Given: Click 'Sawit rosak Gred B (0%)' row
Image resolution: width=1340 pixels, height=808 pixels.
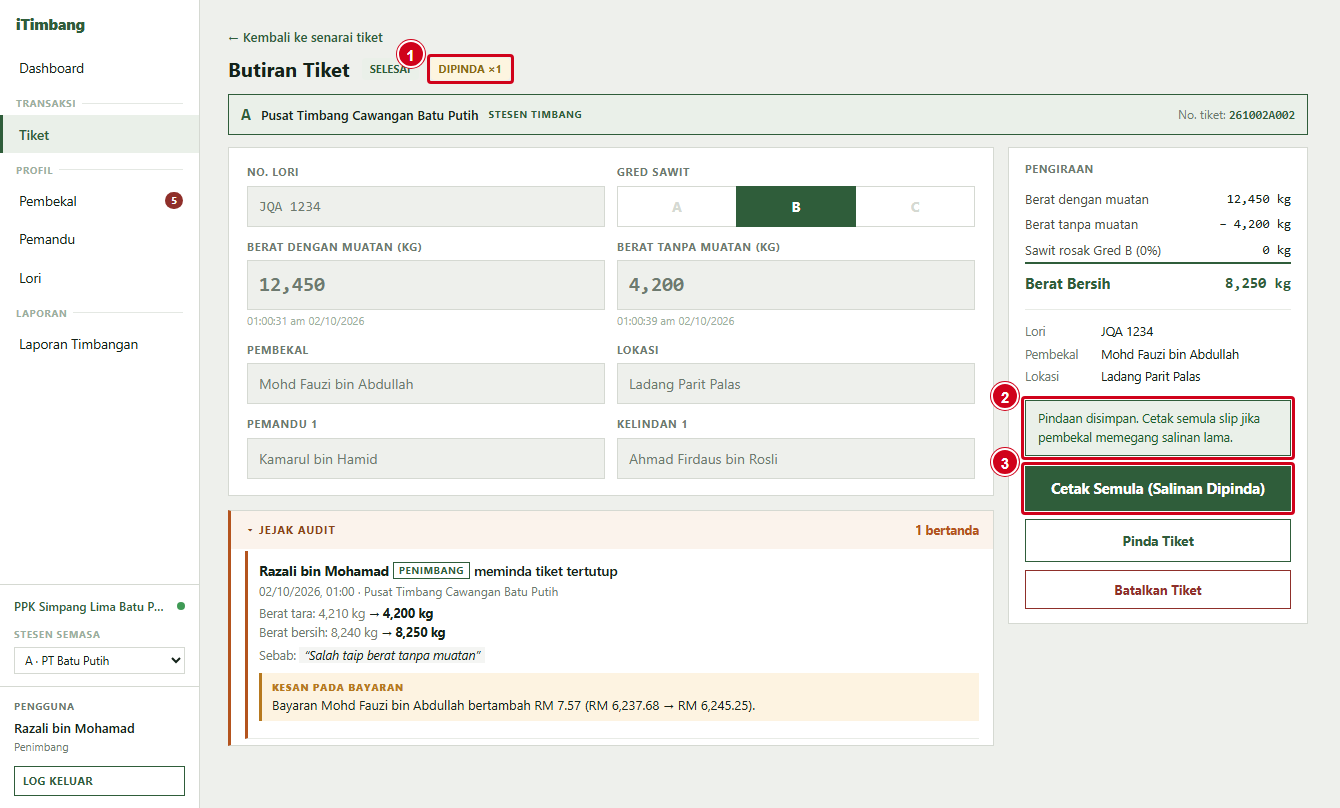Looking at the screenshot, I should coord(1158,250).
